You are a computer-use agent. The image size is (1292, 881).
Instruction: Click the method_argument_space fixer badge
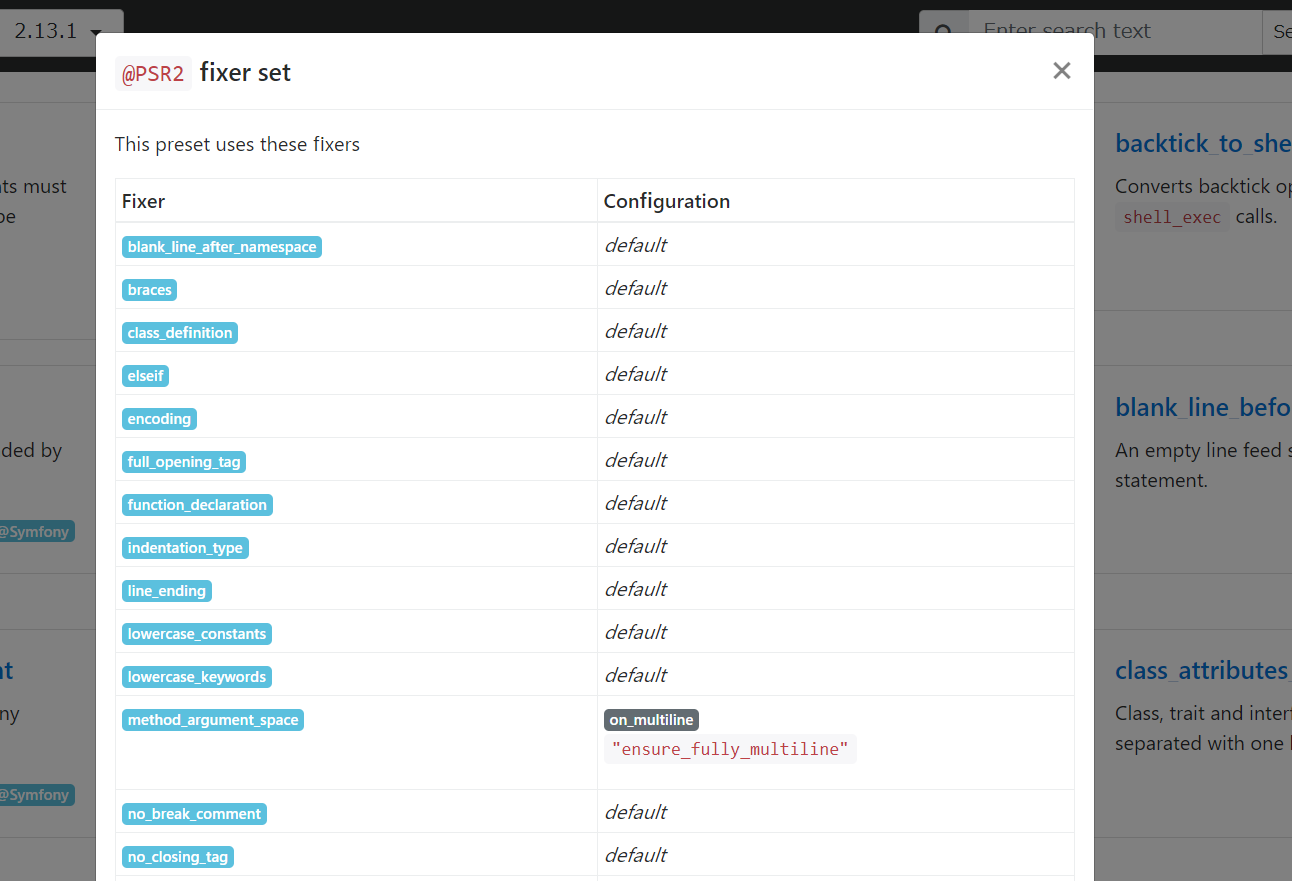(213, 720)
